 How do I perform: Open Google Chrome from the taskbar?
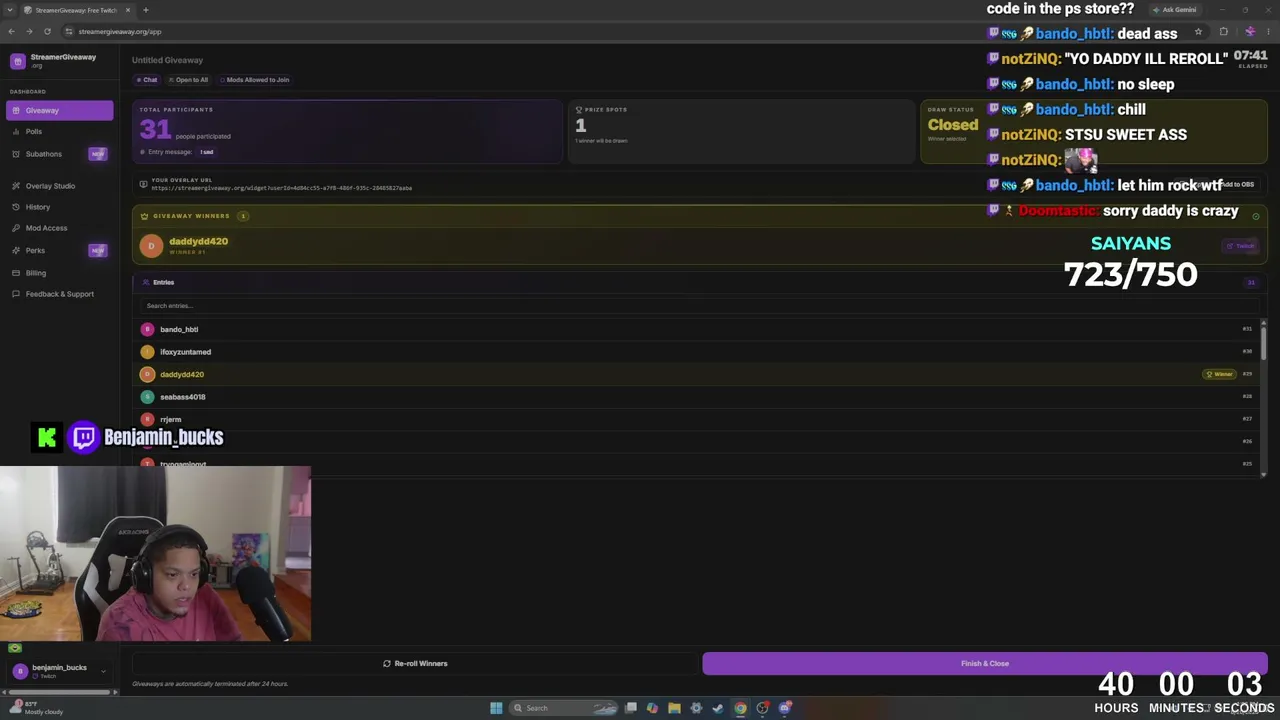pyautogui.click(x=740, y=708)
